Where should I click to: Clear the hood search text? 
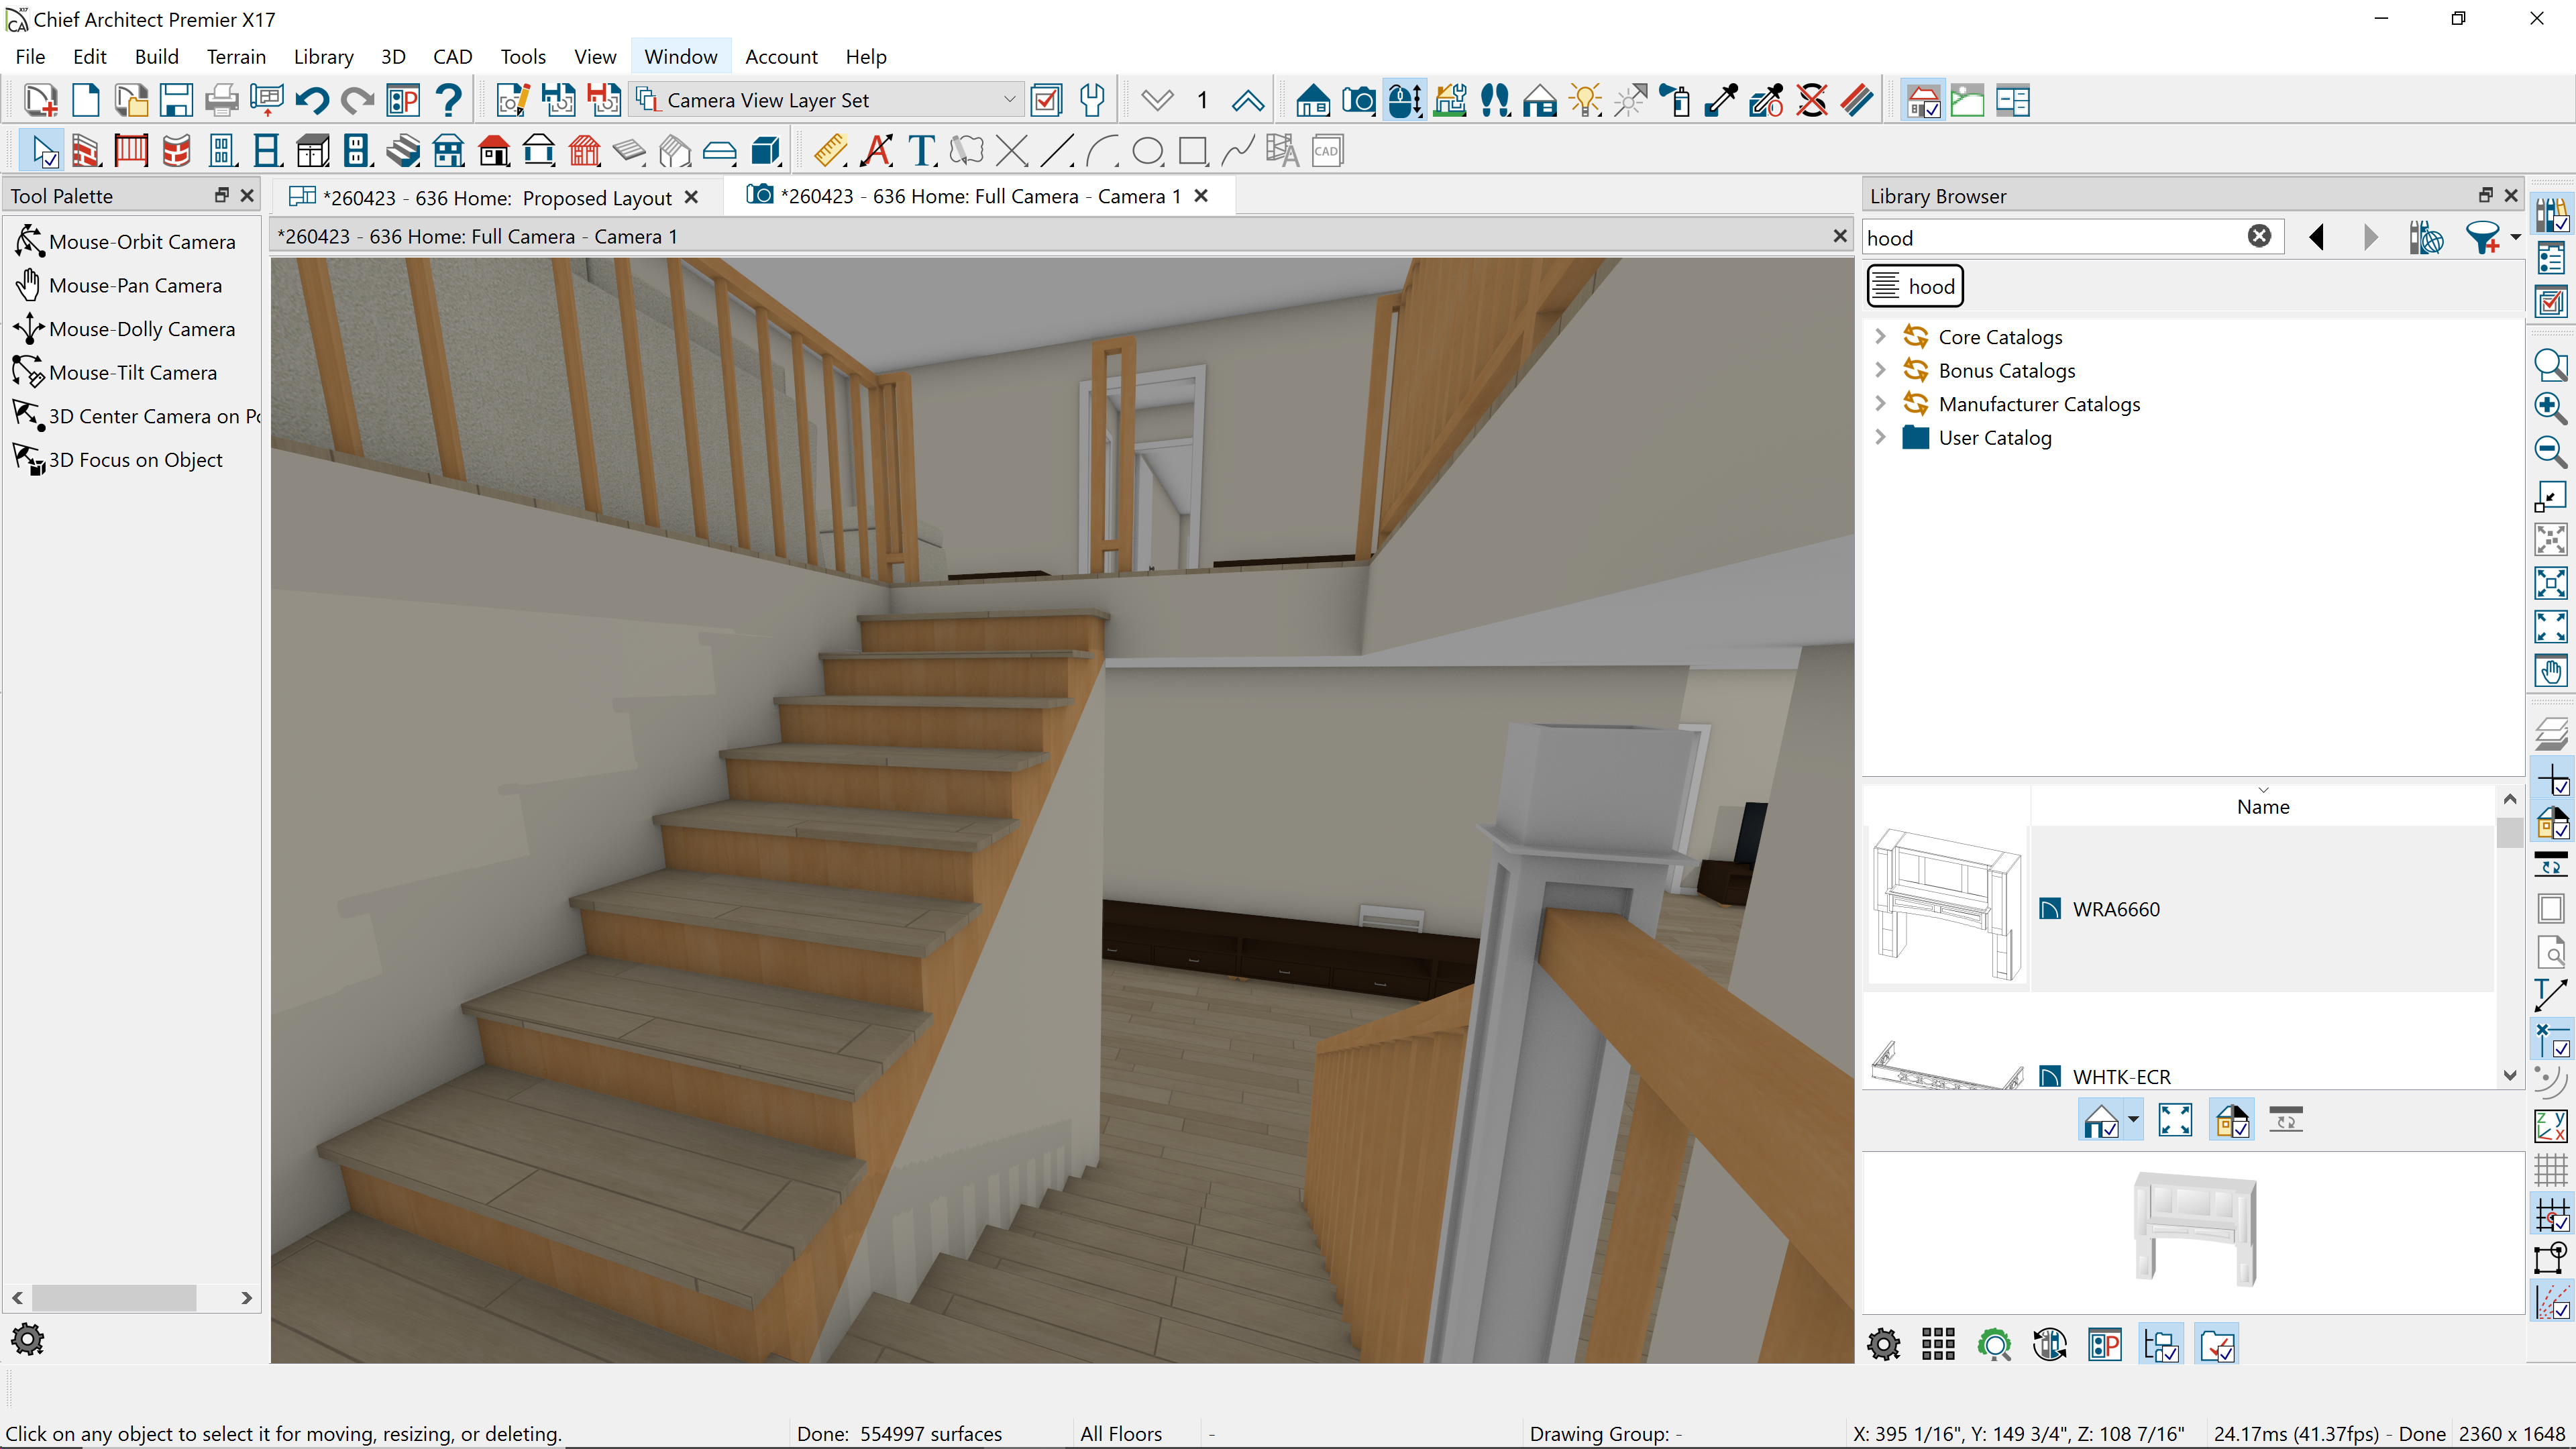(x=2259, y=237)
